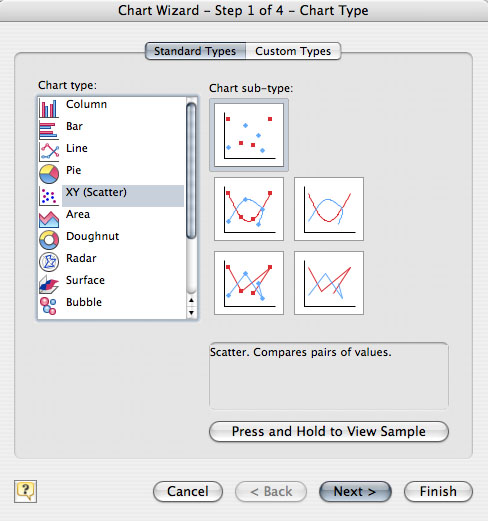Screen dimensions: 488x521
Task: Switch to the Standard Types tab
Action: point(195,51)
